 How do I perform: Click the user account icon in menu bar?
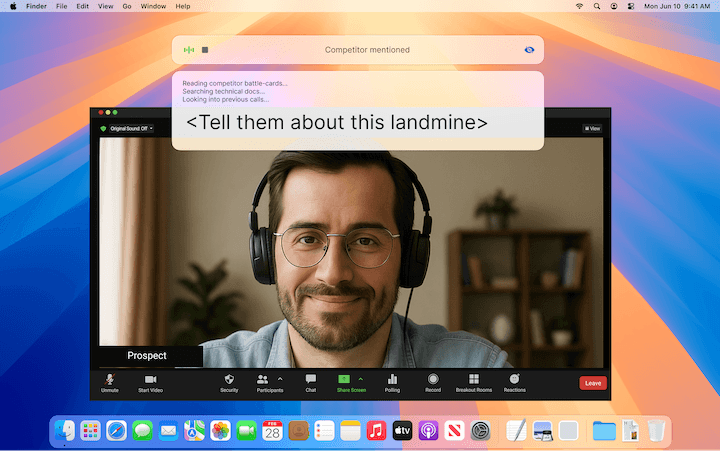click(614, 6)
